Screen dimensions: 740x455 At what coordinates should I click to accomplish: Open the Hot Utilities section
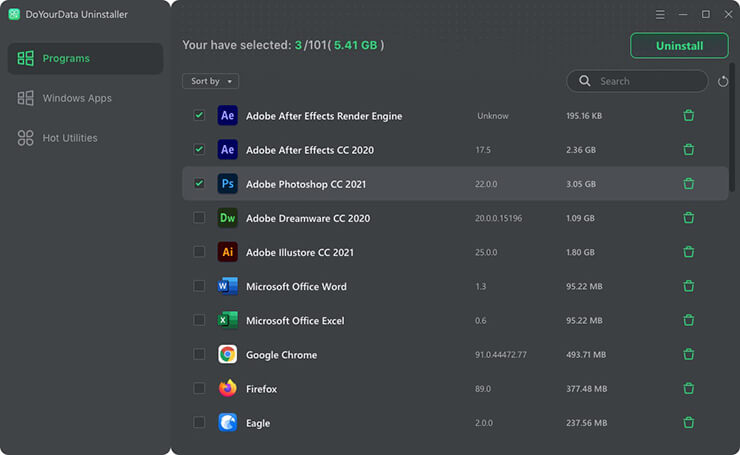pyautogui.click(x=70, y=138)
